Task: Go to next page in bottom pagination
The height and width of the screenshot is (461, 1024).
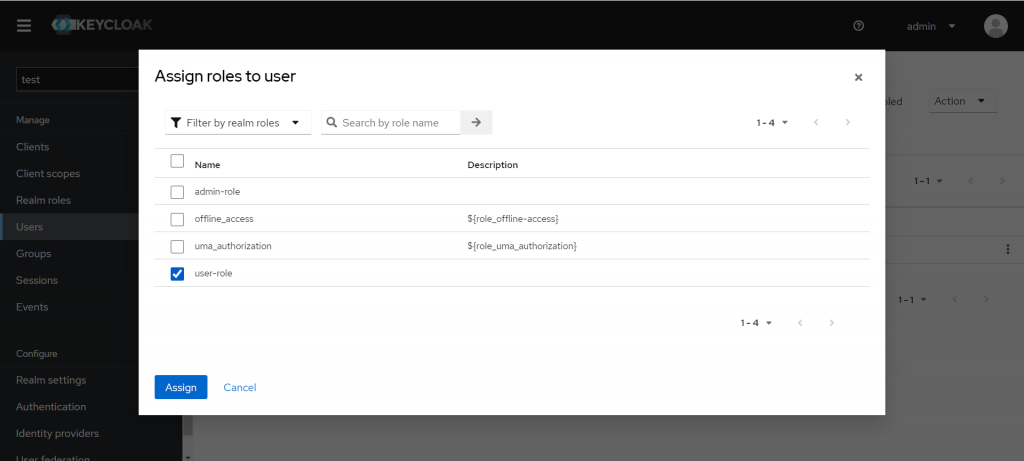Action: (831, 323)
